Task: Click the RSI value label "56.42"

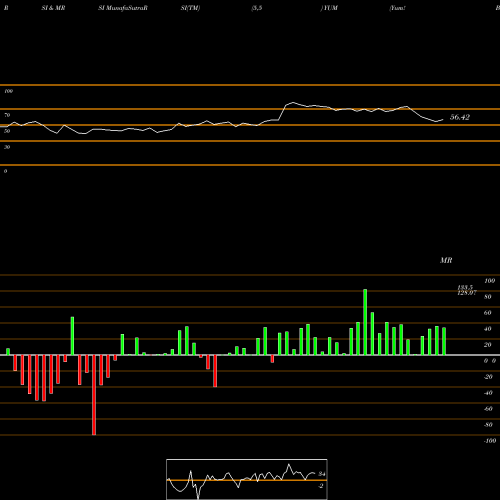Action: (460, 117)
